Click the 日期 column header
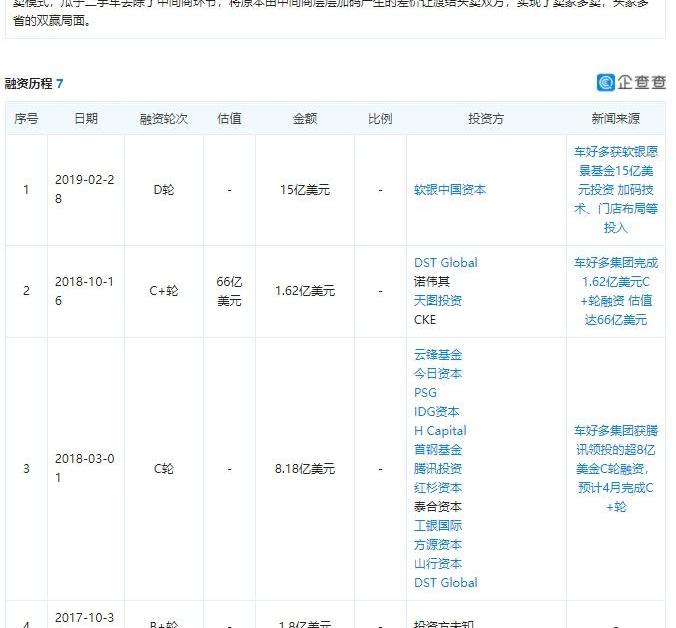The height and width of the screenshot is (628, 676). tap(86, 119)
